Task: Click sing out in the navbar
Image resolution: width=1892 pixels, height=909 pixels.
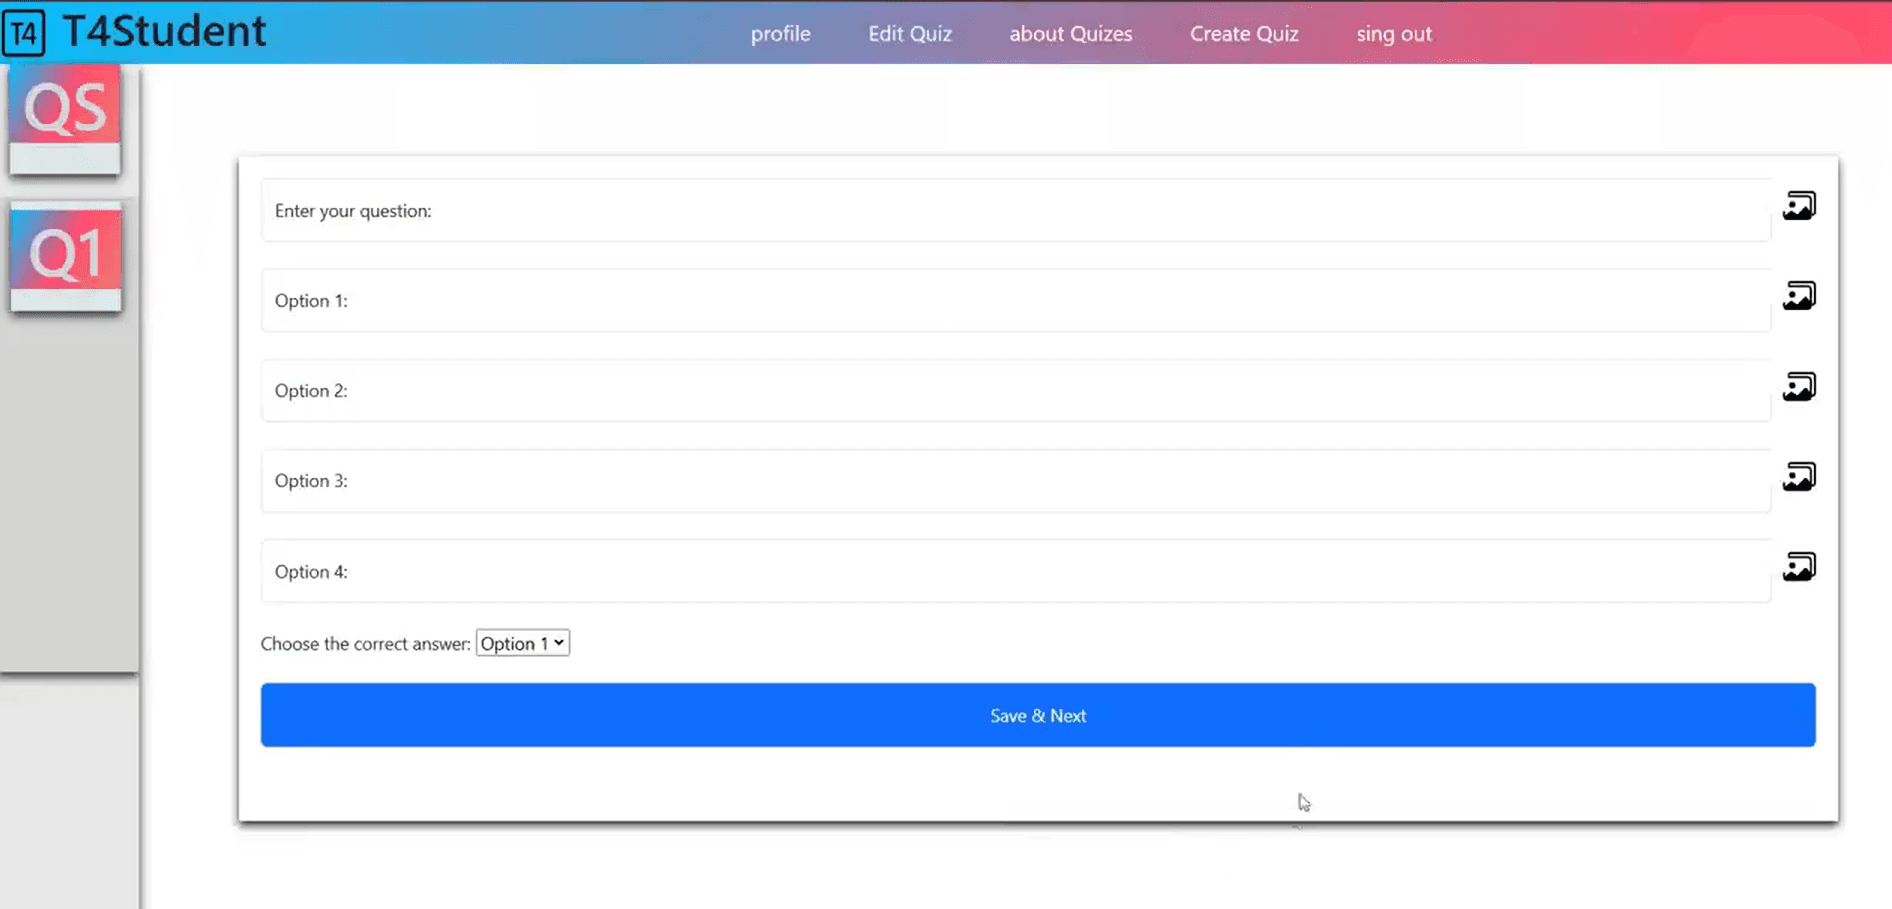Action: pyautogui.click(x=1394, y=33)
